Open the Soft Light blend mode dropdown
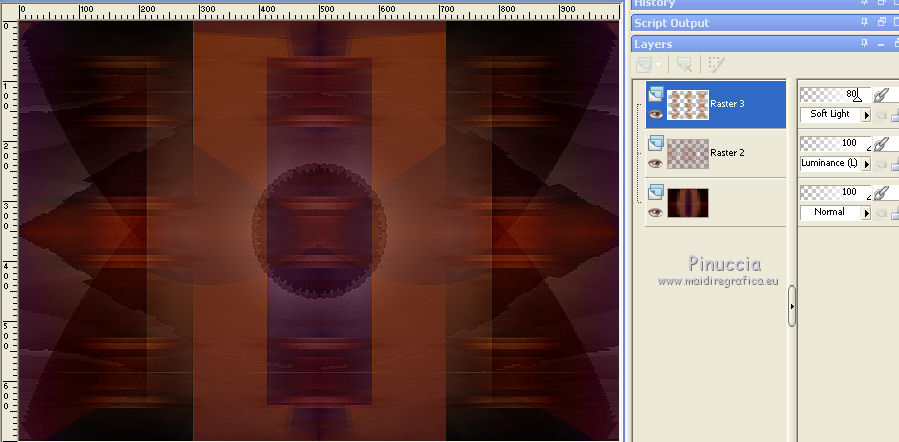The image size is (899, 442). pos(835,114)
